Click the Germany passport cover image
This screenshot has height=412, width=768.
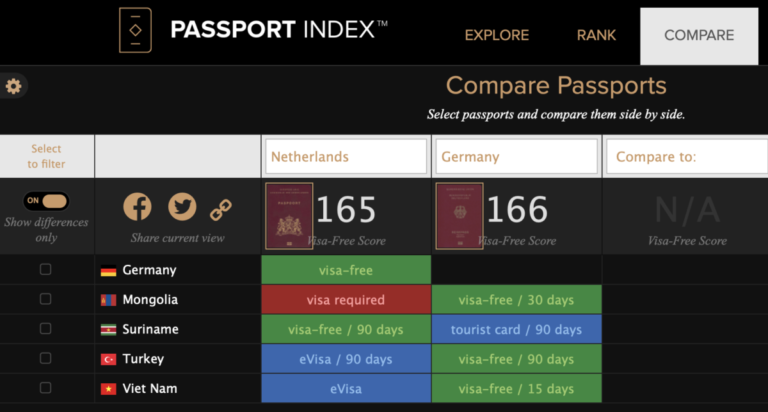(459, 215)
